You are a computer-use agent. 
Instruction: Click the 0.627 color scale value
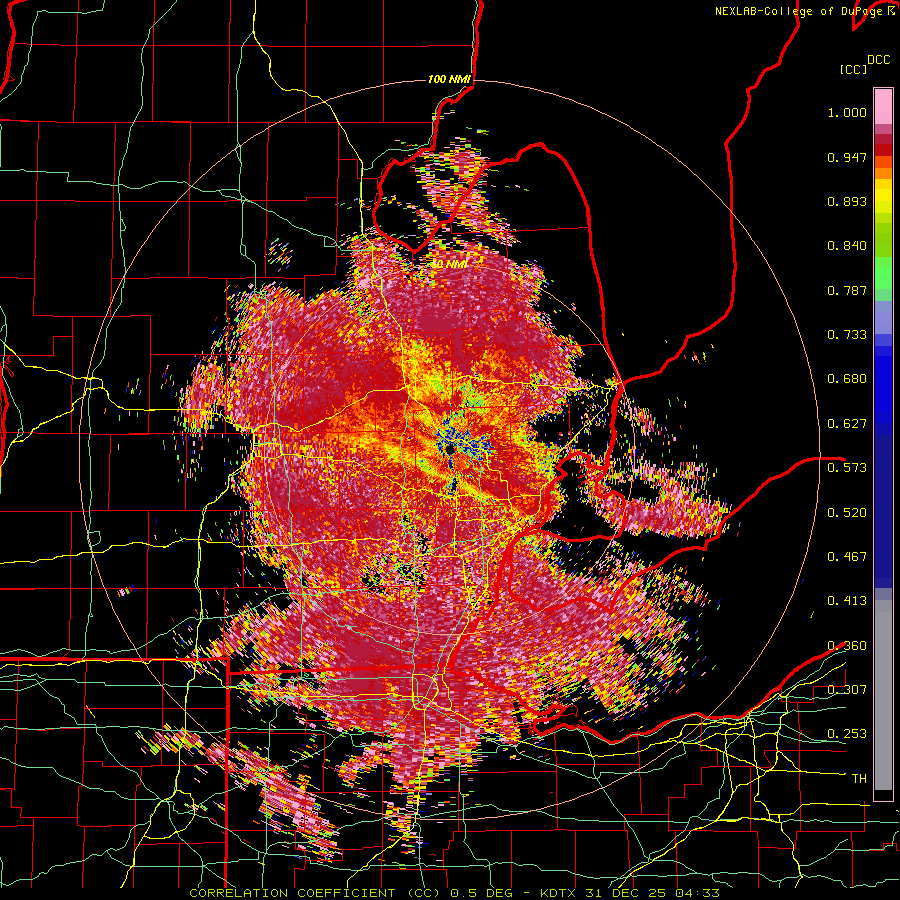point(847,424)
